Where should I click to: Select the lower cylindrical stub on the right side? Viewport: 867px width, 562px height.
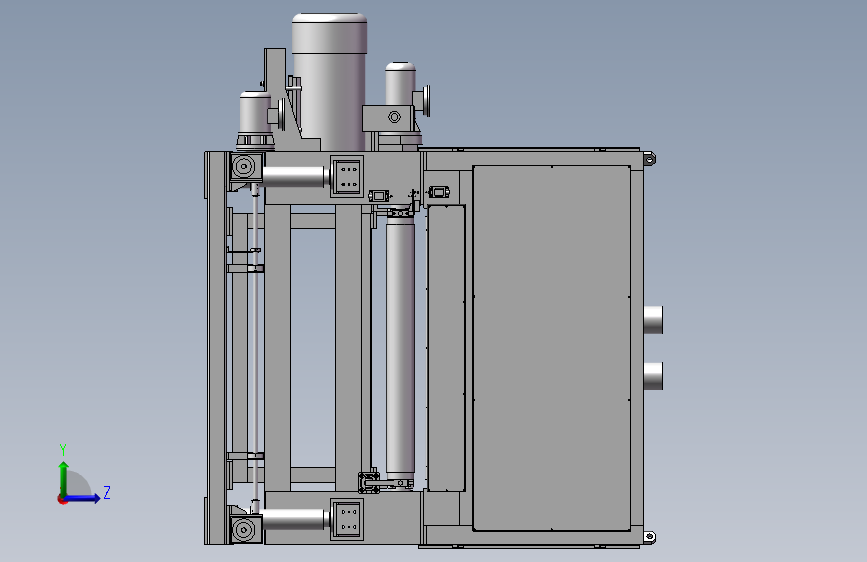tap(653, 376)
